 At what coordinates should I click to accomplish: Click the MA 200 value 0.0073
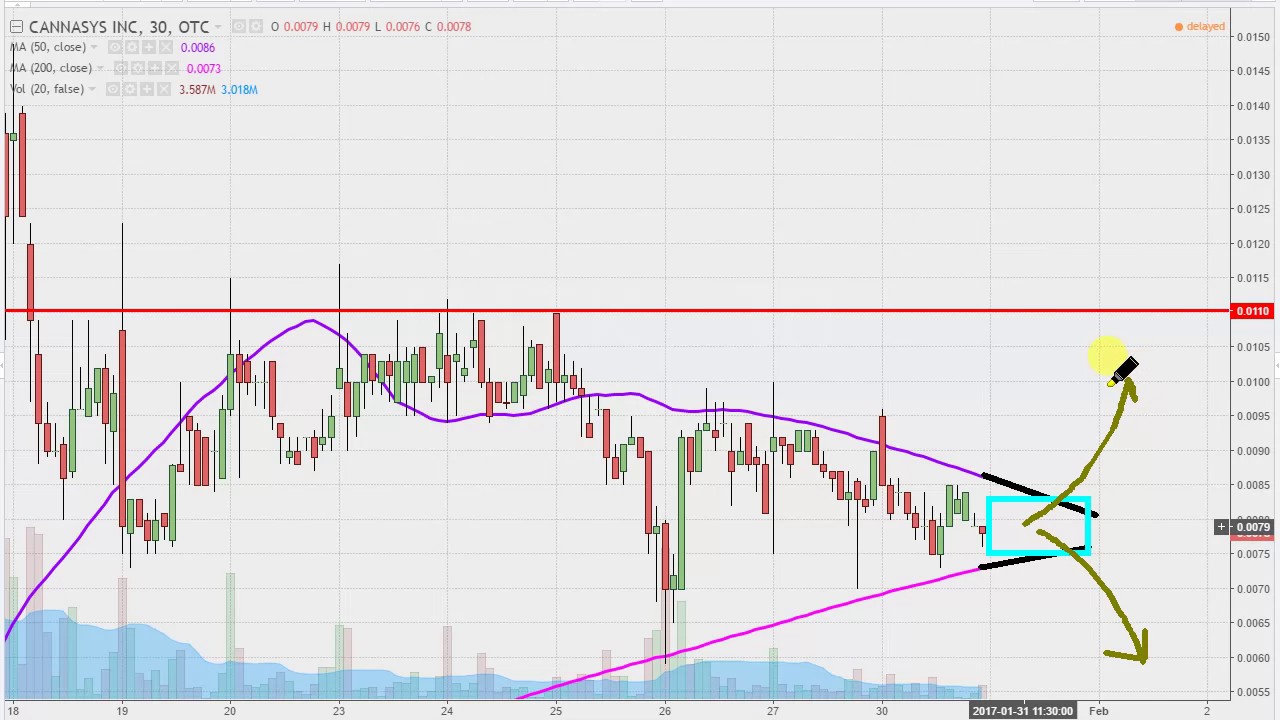[204, 69]
